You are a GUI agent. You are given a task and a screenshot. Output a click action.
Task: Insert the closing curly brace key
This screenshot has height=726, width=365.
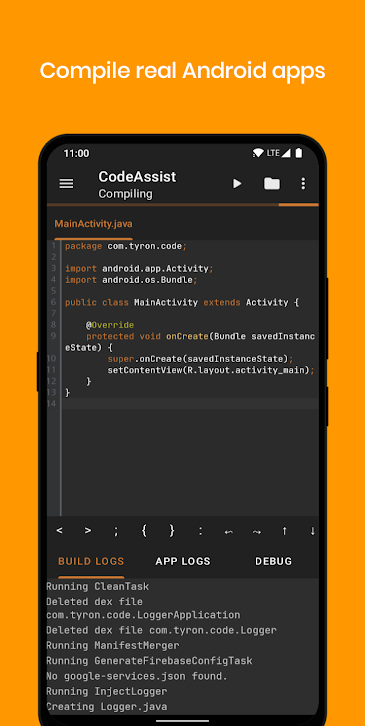pos(172,531)
